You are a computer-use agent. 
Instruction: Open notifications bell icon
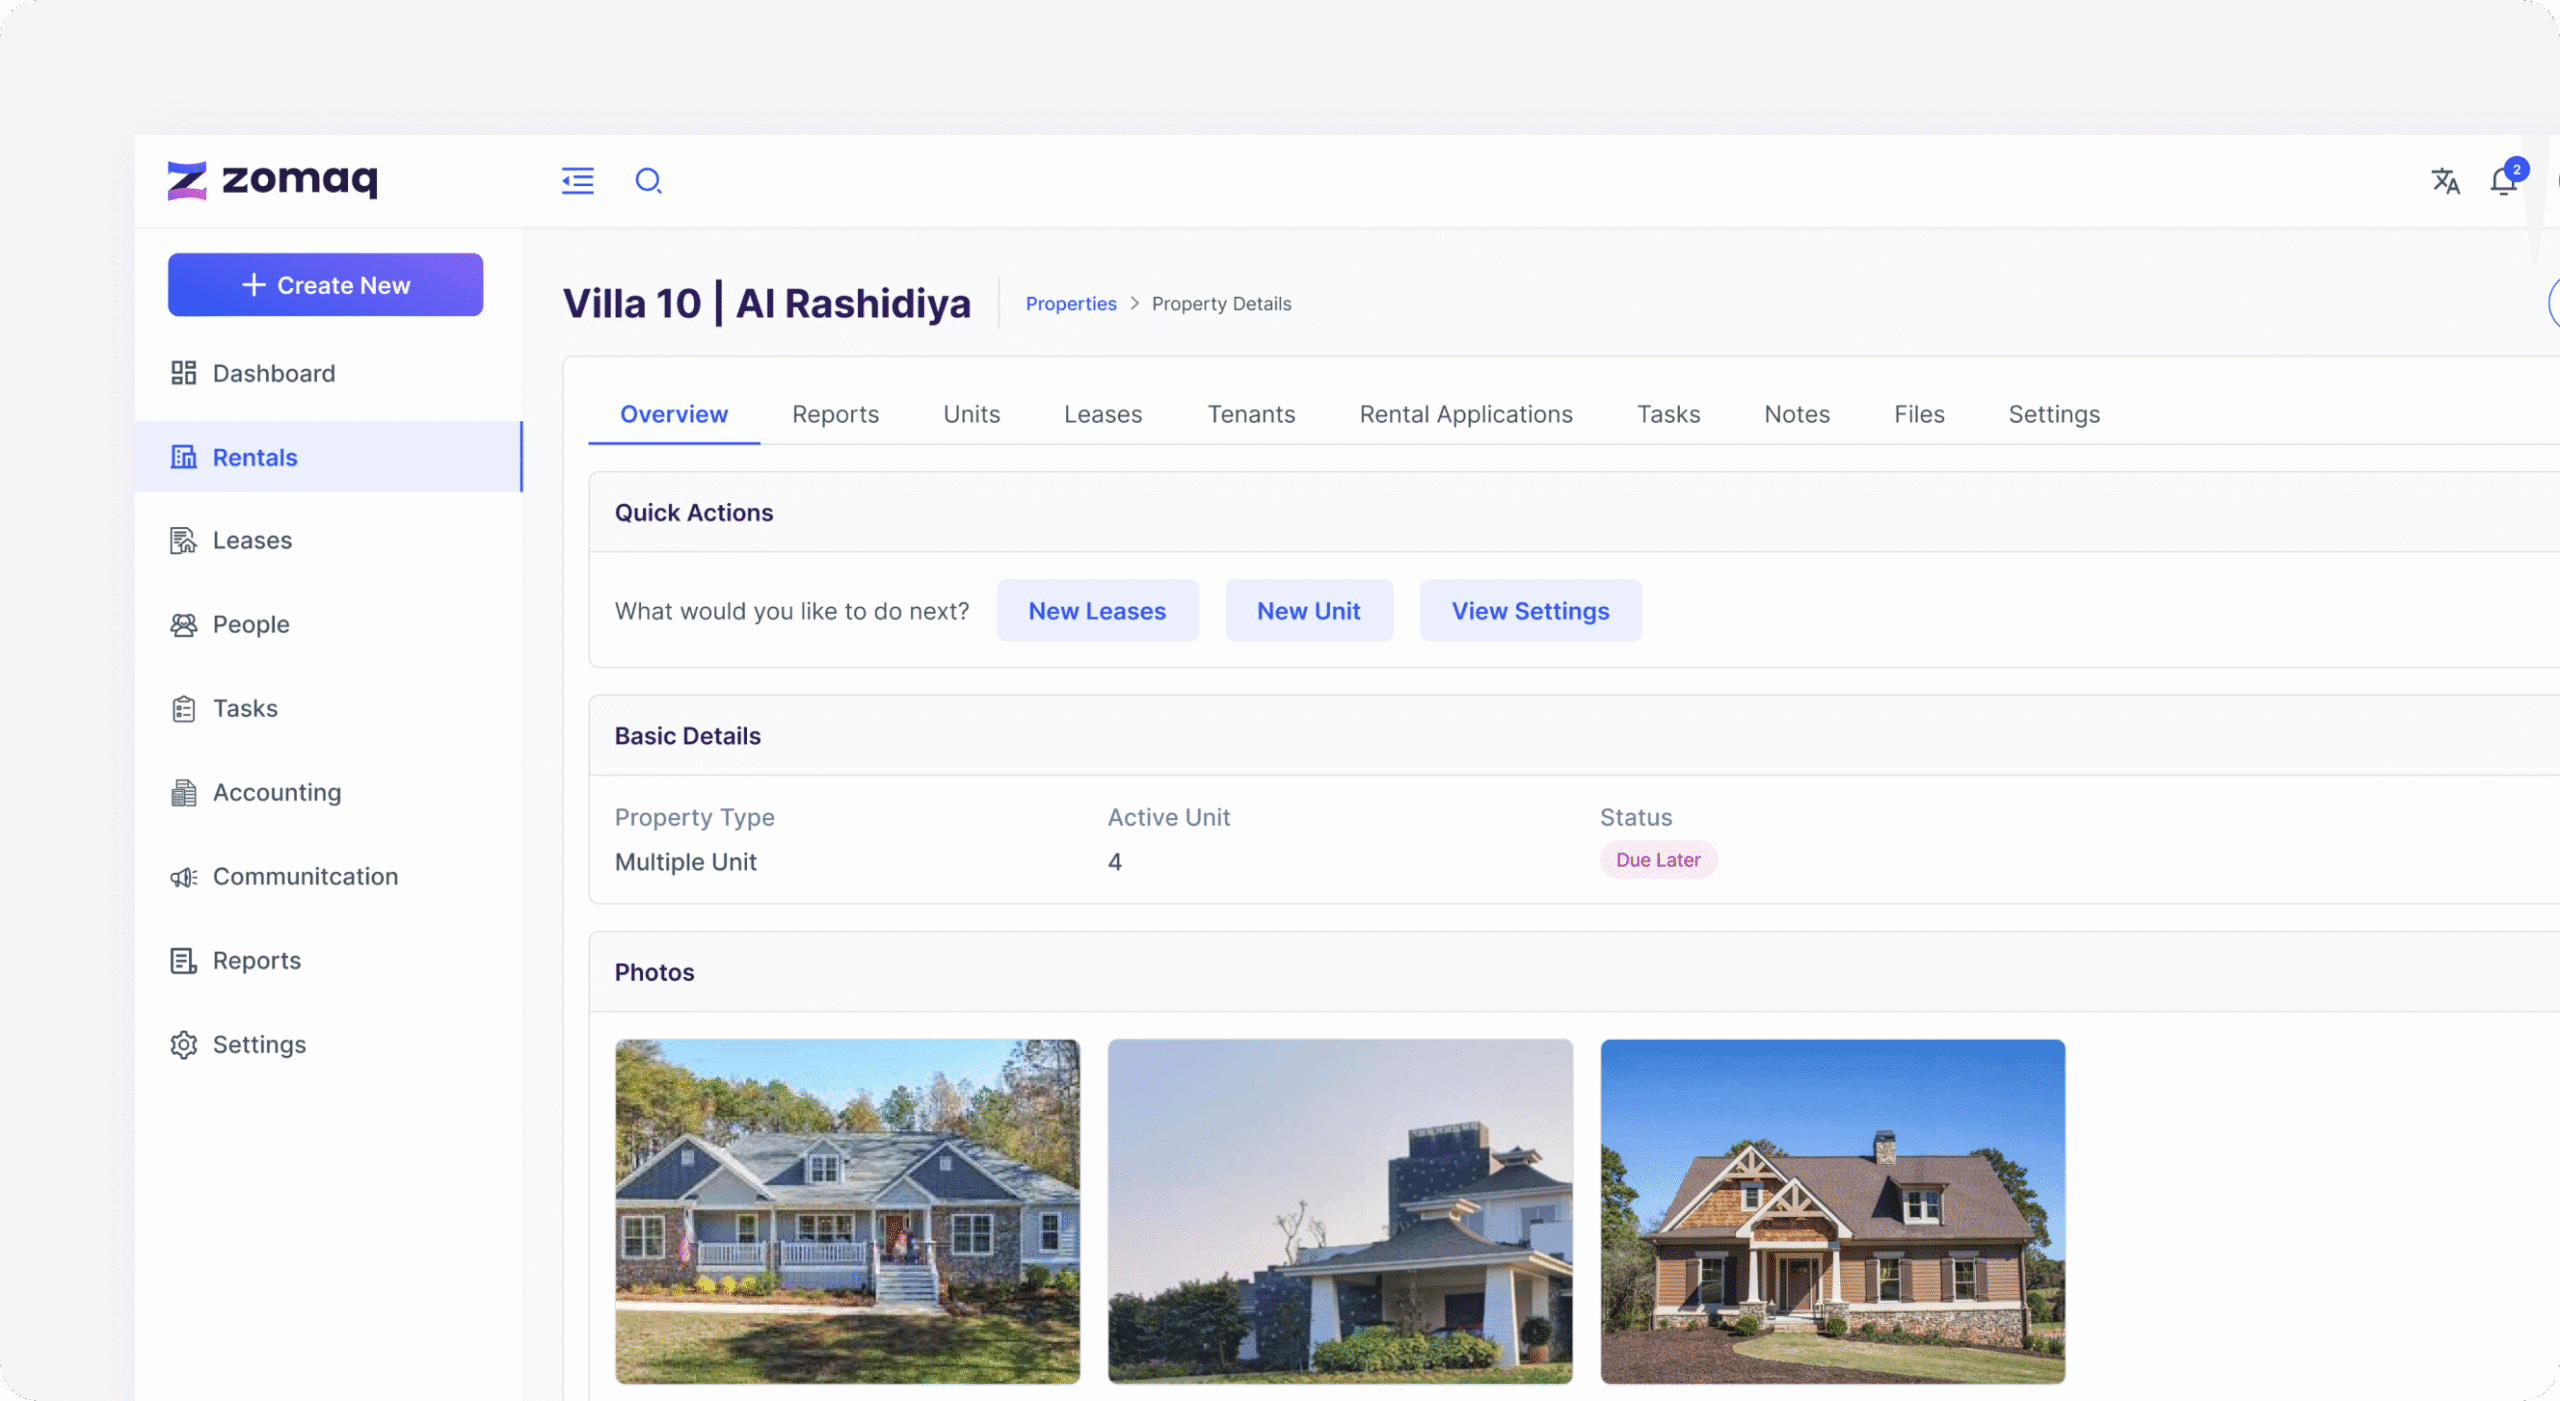click(x=2503, y=181)
